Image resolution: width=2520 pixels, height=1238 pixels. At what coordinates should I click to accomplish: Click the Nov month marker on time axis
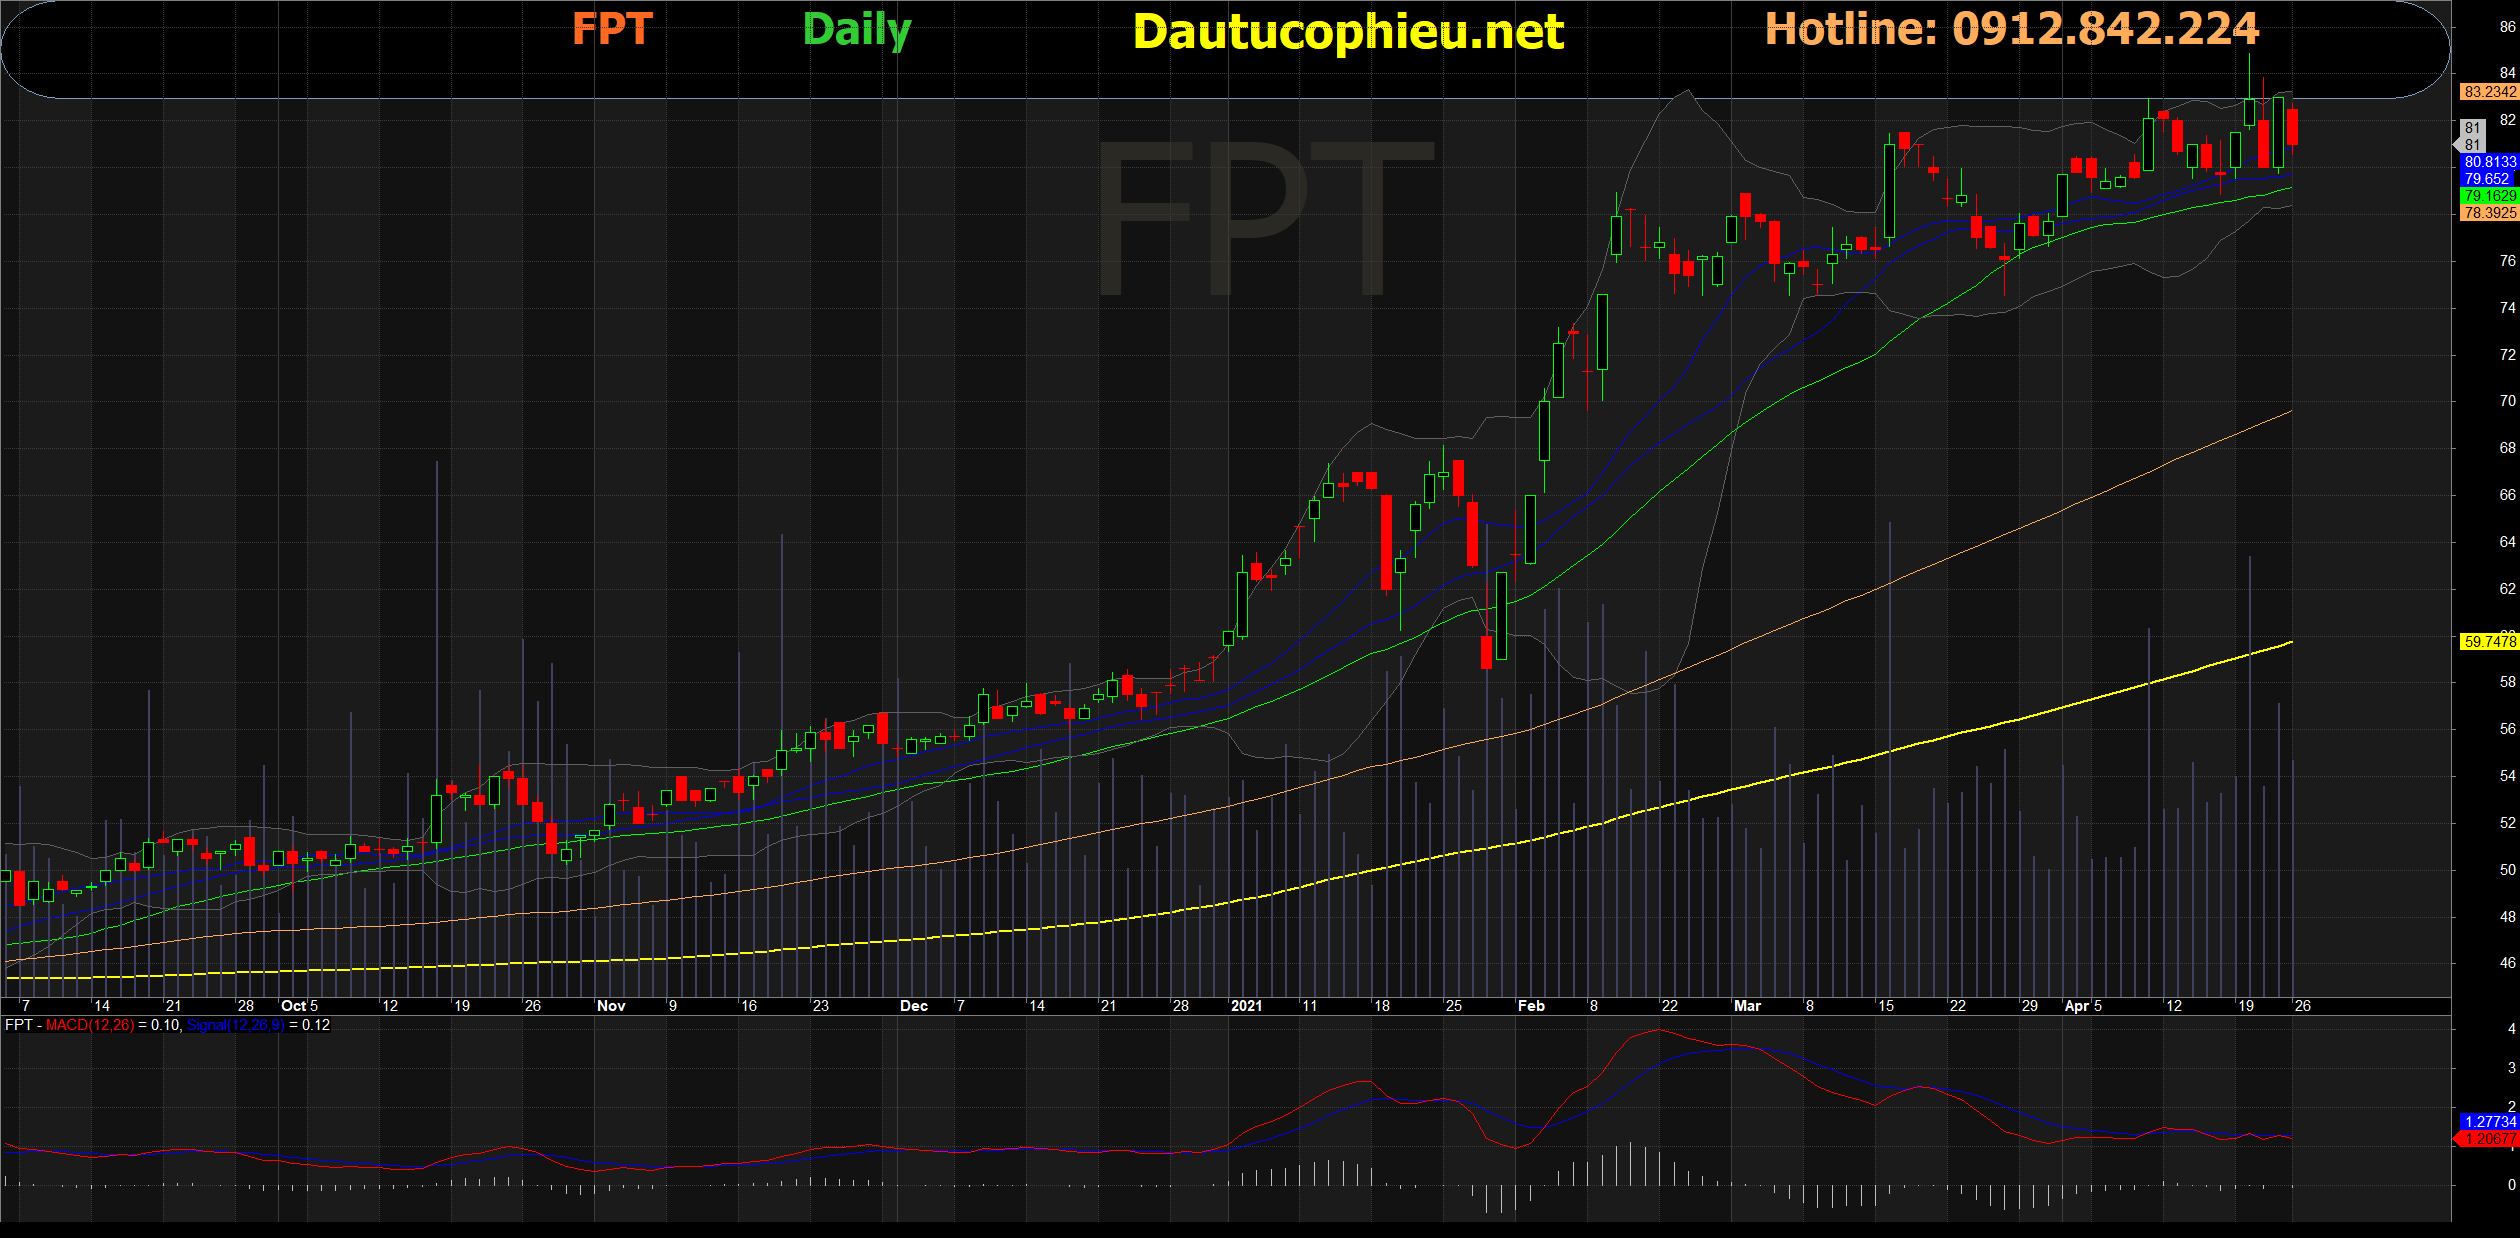611,1006
